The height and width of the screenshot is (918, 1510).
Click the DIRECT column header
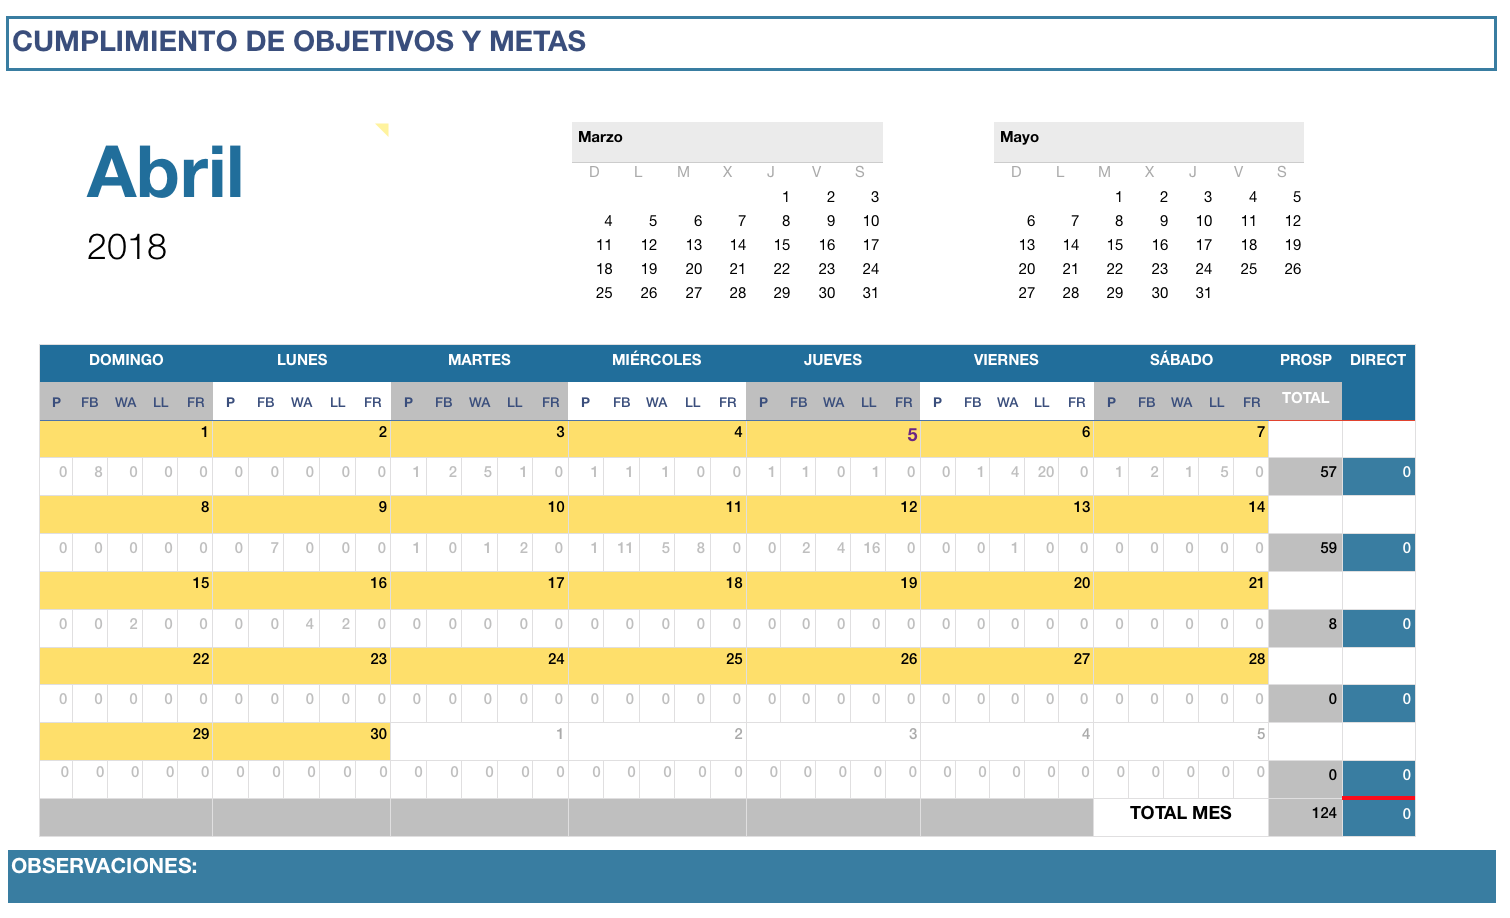[1377, 360]
